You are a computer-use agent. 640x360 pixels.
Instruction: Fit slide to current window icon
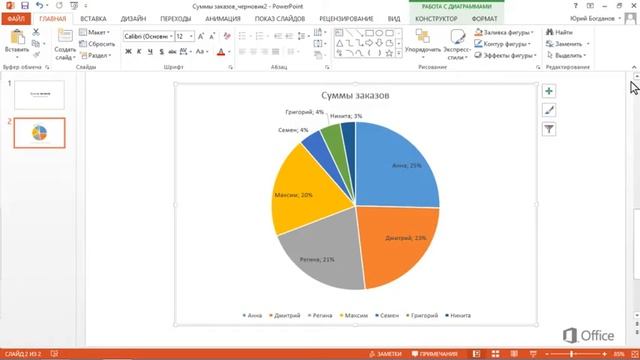pyautogui.click(x=635, y=354)
